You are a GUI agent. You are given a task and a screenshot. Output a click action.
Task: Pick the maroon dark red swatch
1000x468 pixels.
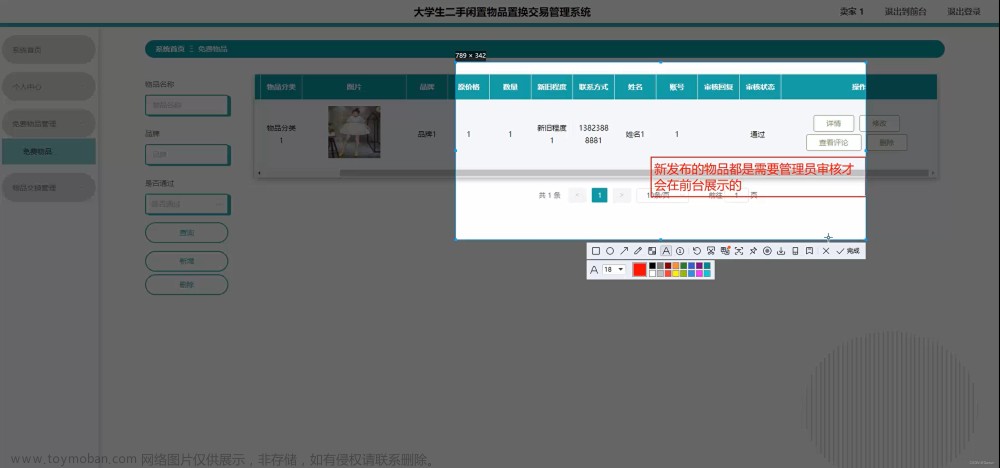click(668, 265)
